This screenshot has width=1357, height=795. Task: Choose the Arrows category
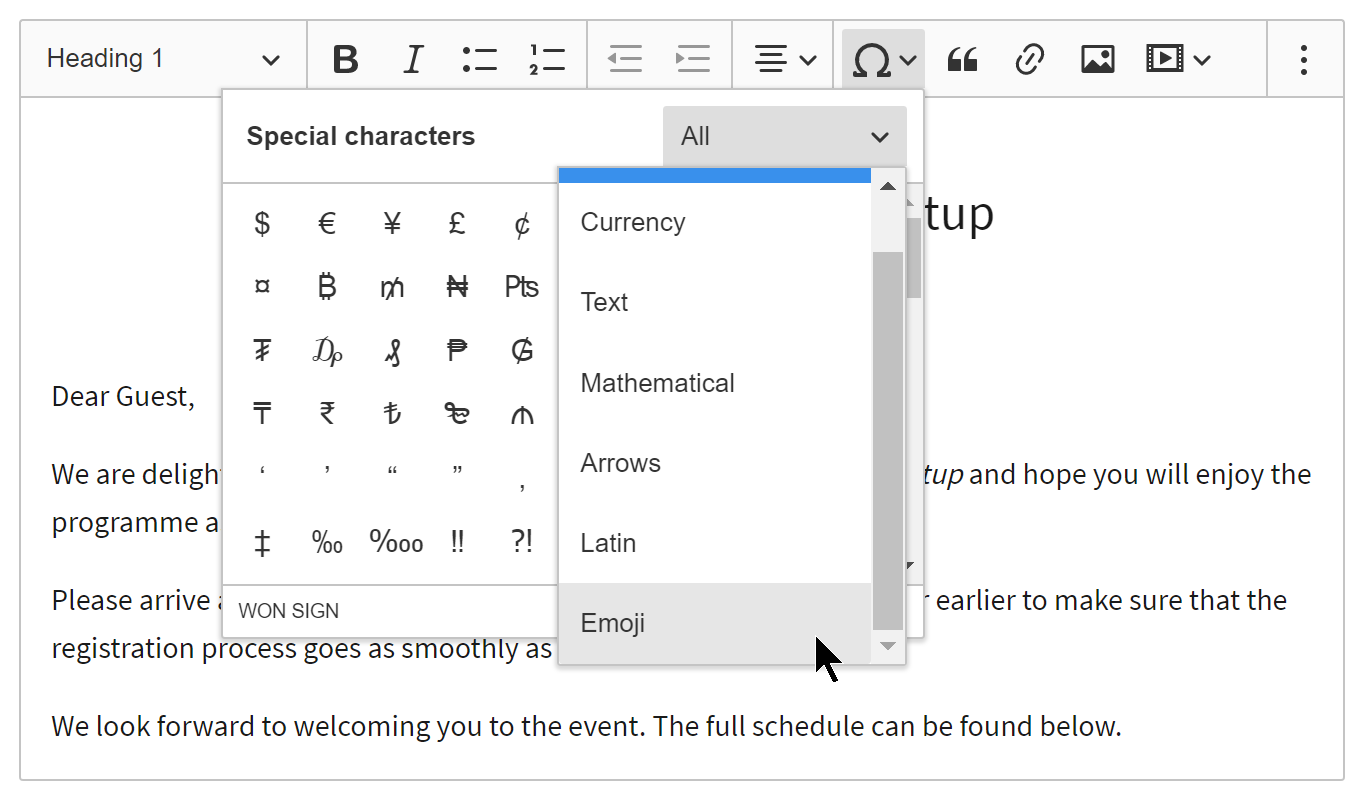[714, 463]
